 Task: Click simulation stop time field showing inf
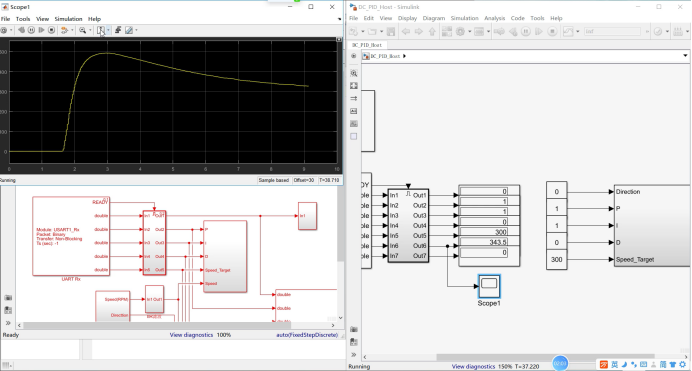[x=612, y=31]
